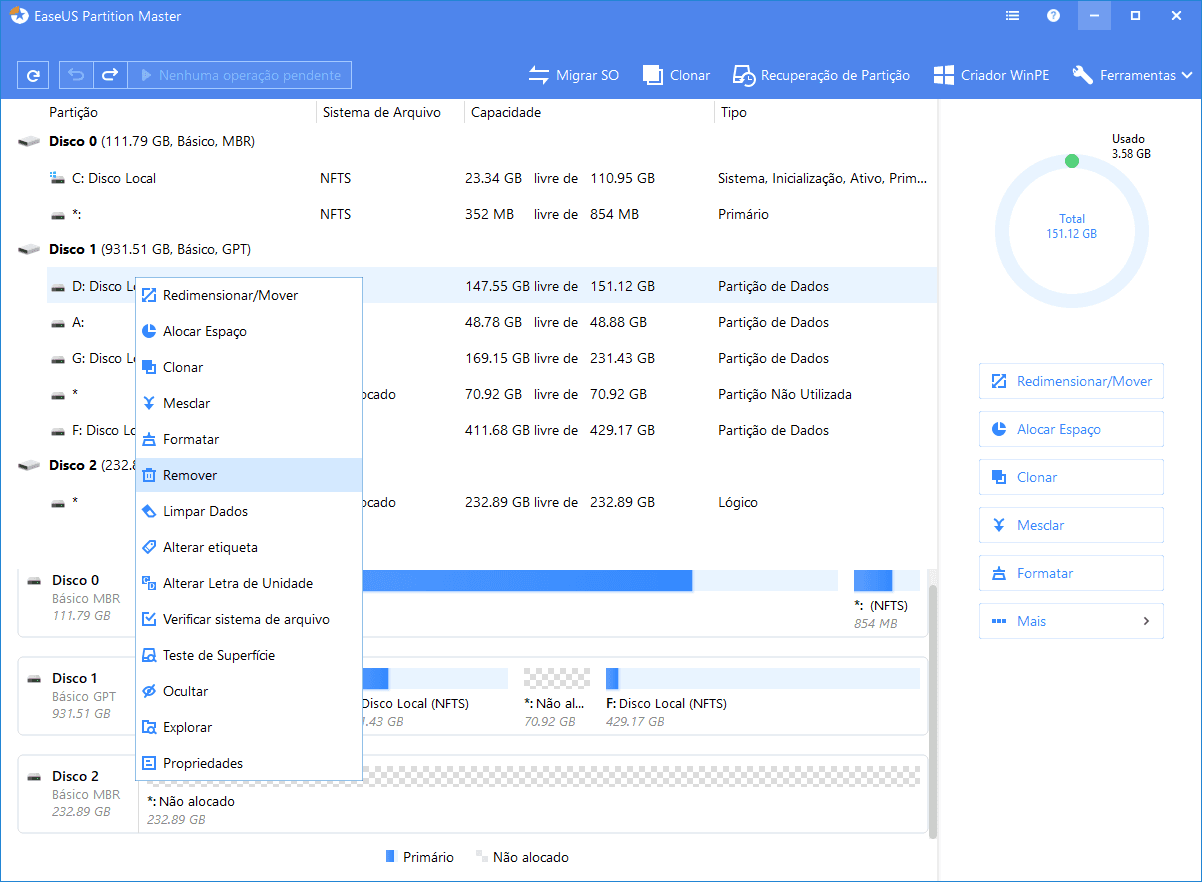The height and width of the screenshot is (882, 1202).
Task: Choose Remover in context menu
Action: click(x=249, y=475)
